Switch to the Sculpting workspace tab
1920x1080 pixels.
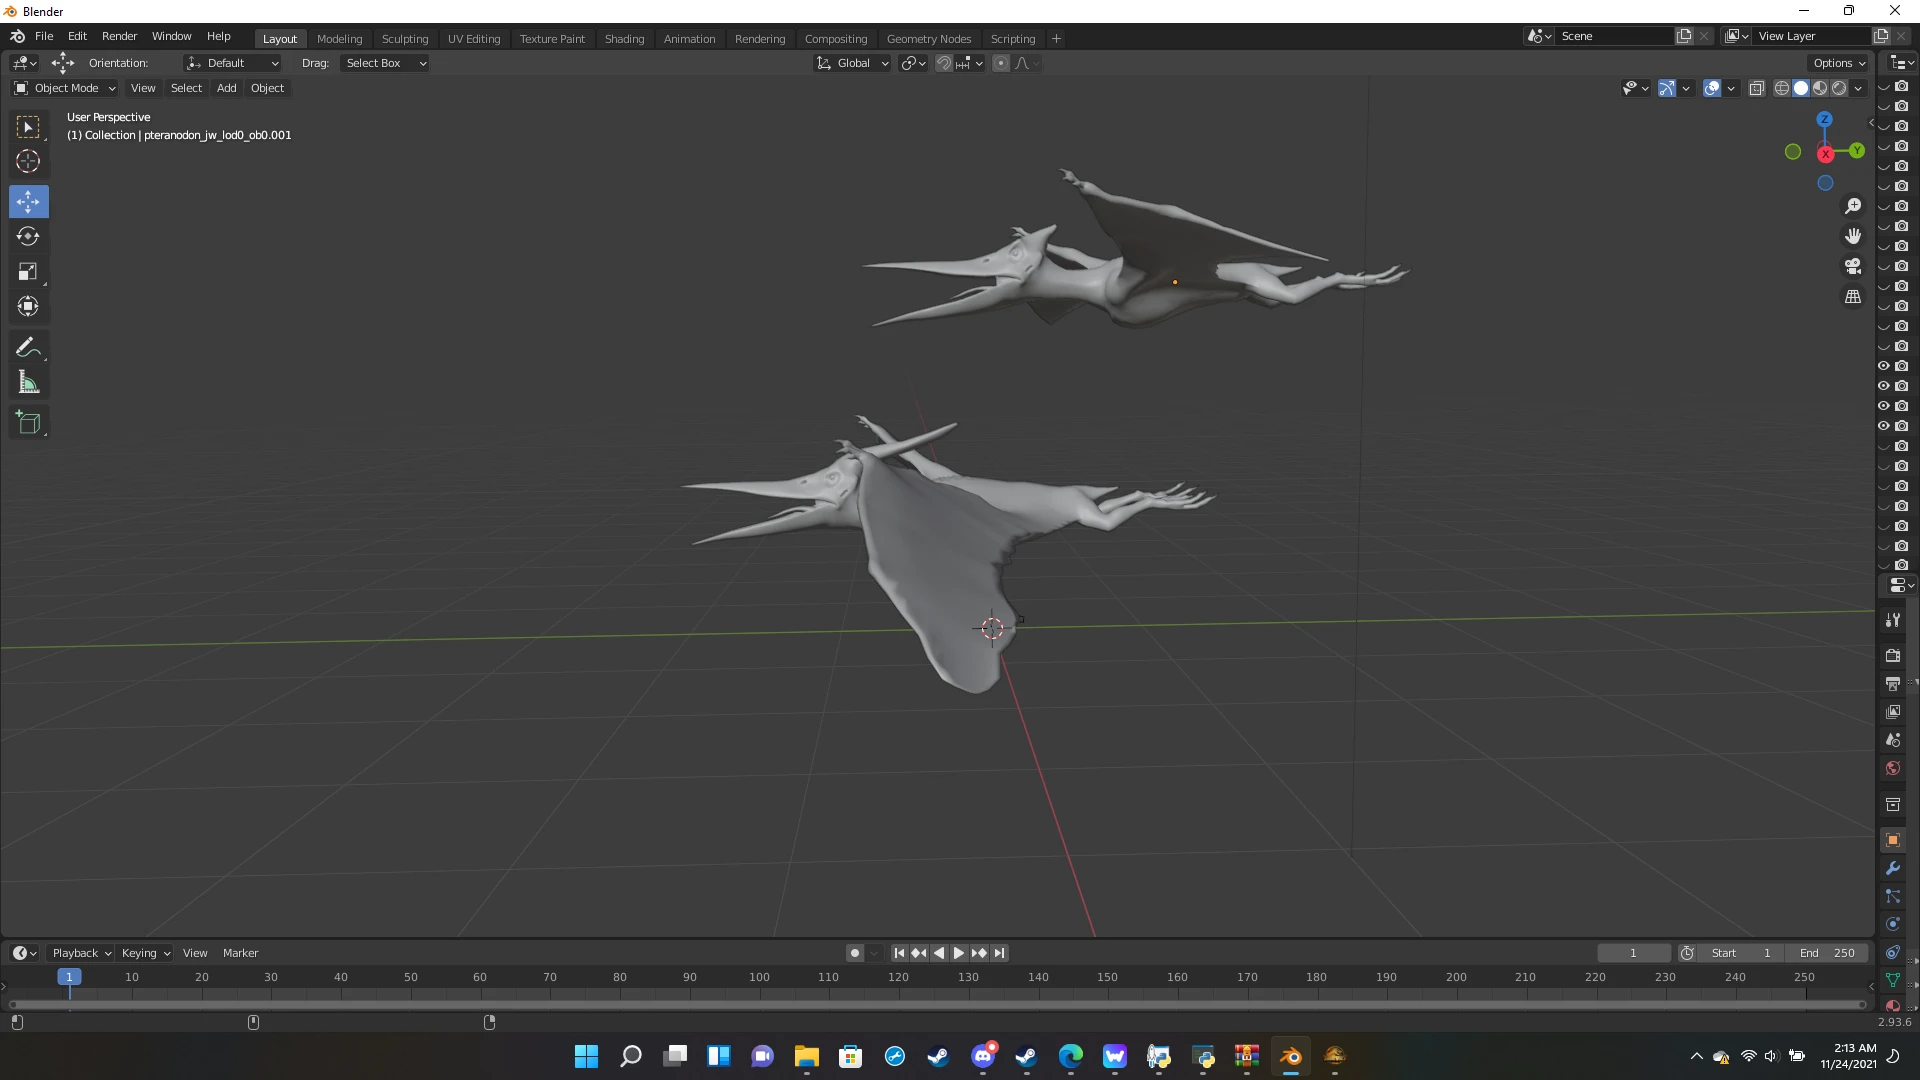pos(404,39)
